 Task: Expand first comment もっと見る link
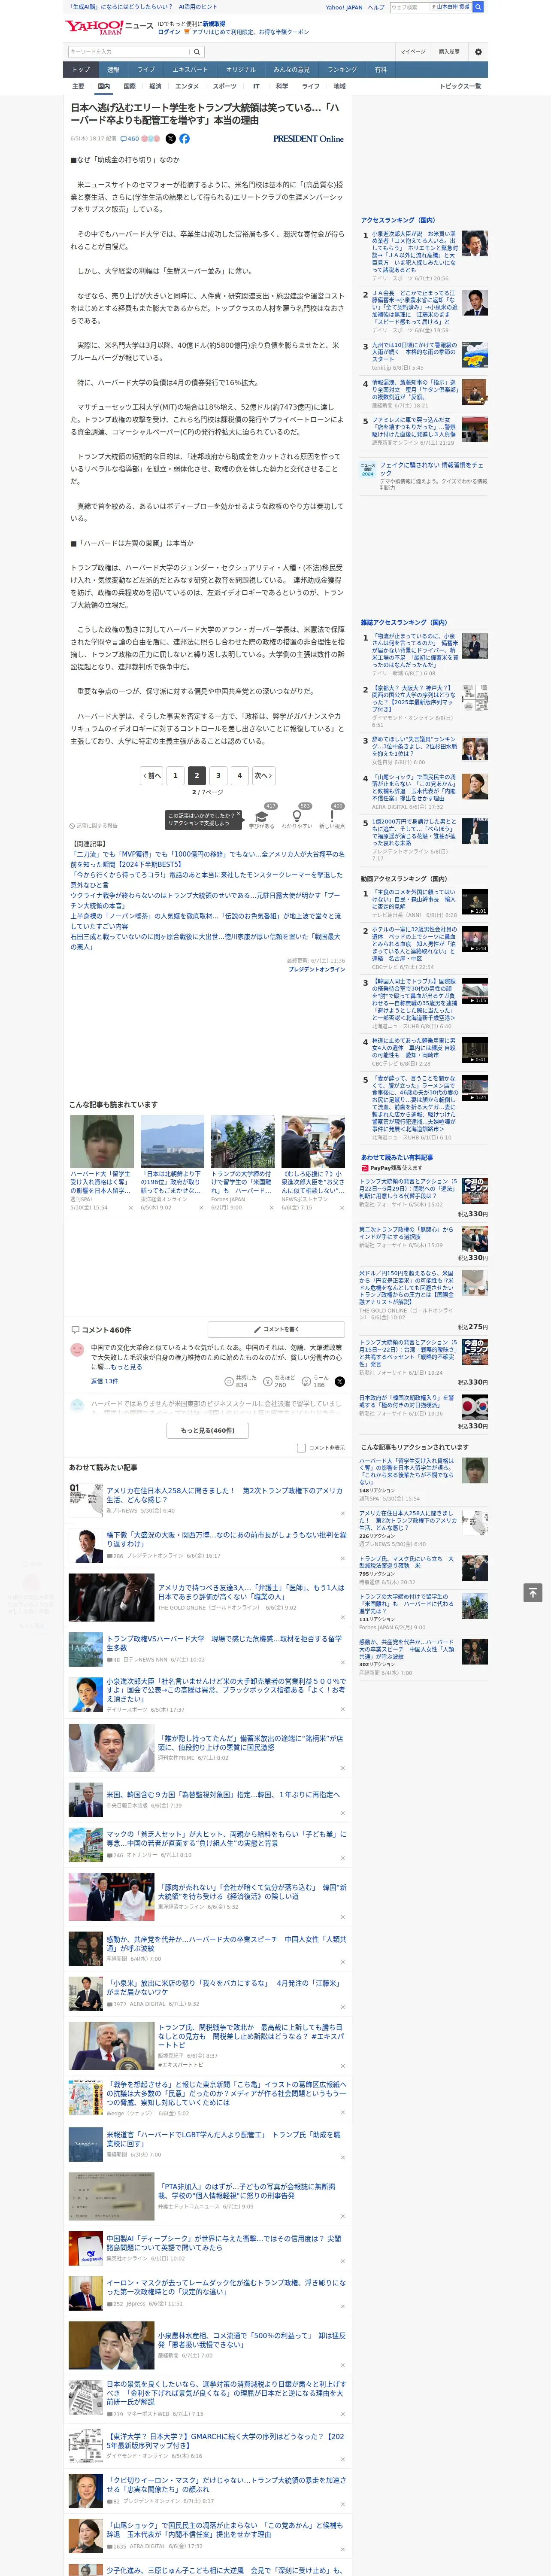pos(126,1367)
